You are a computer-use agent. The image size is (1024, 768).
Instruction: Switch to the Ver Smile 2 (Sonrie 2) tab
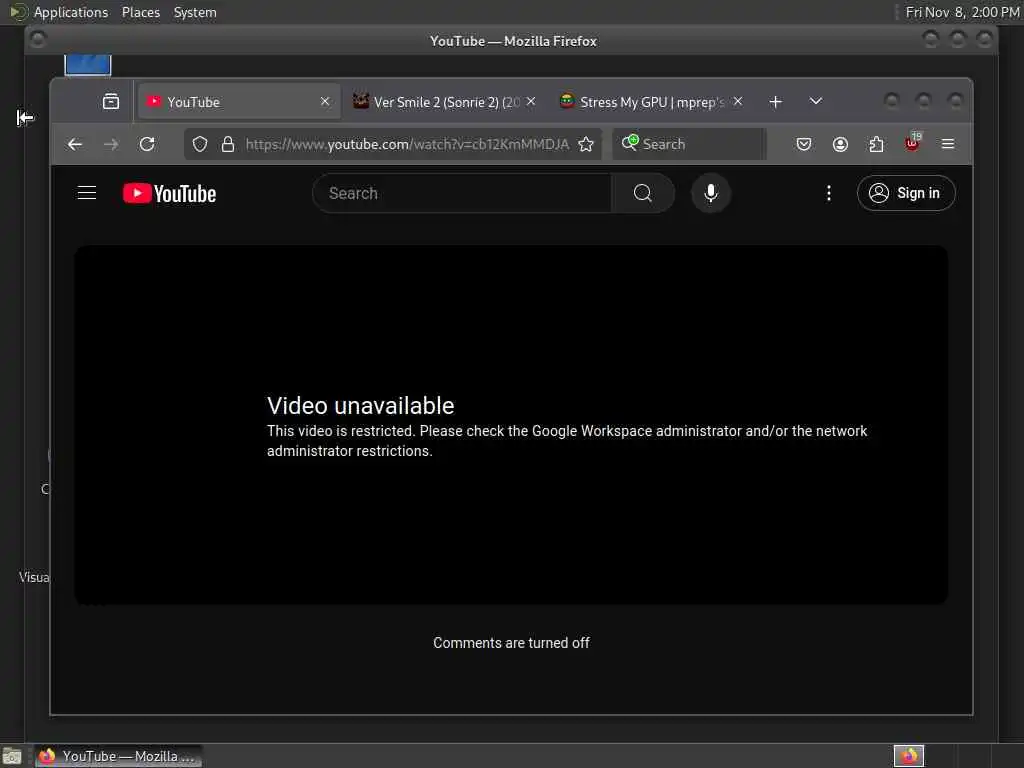click(444, 102)
